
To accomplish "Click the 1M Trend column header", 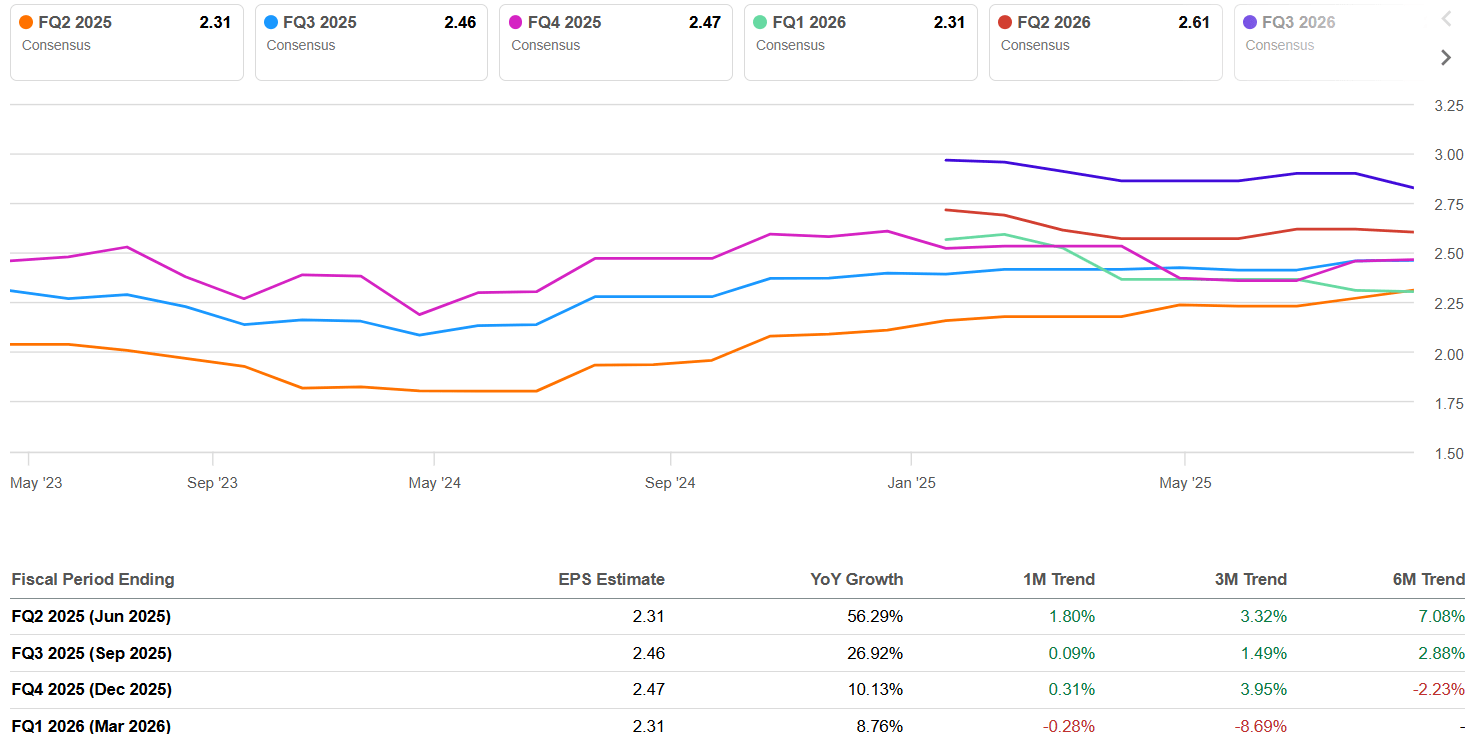I will coord(1059,579).
